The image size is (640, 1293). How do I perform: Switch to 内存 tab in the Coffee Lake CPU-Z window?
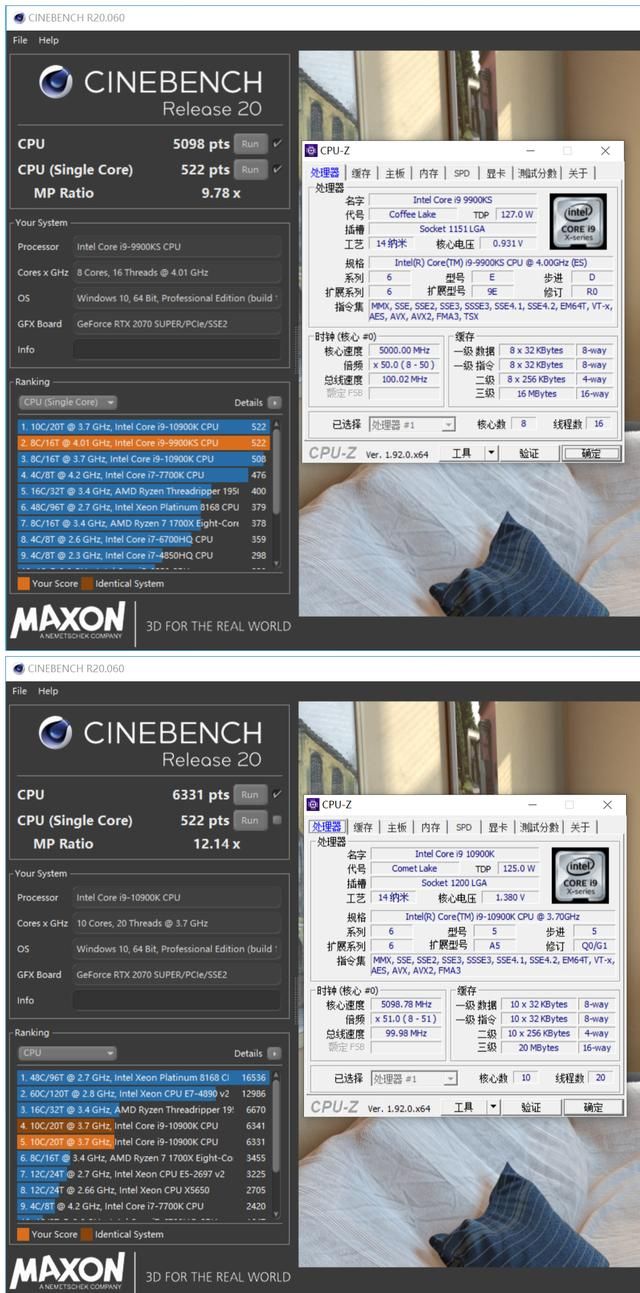429,173
